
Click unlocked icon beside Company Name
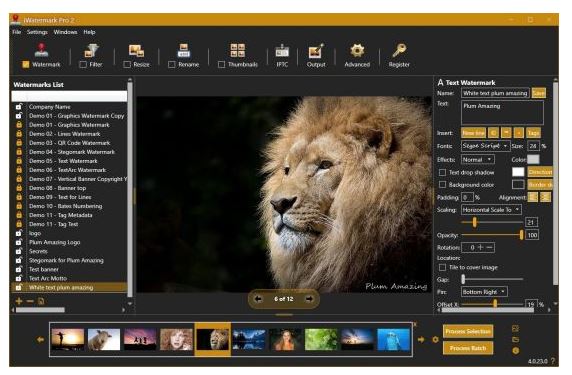(19, 107)
